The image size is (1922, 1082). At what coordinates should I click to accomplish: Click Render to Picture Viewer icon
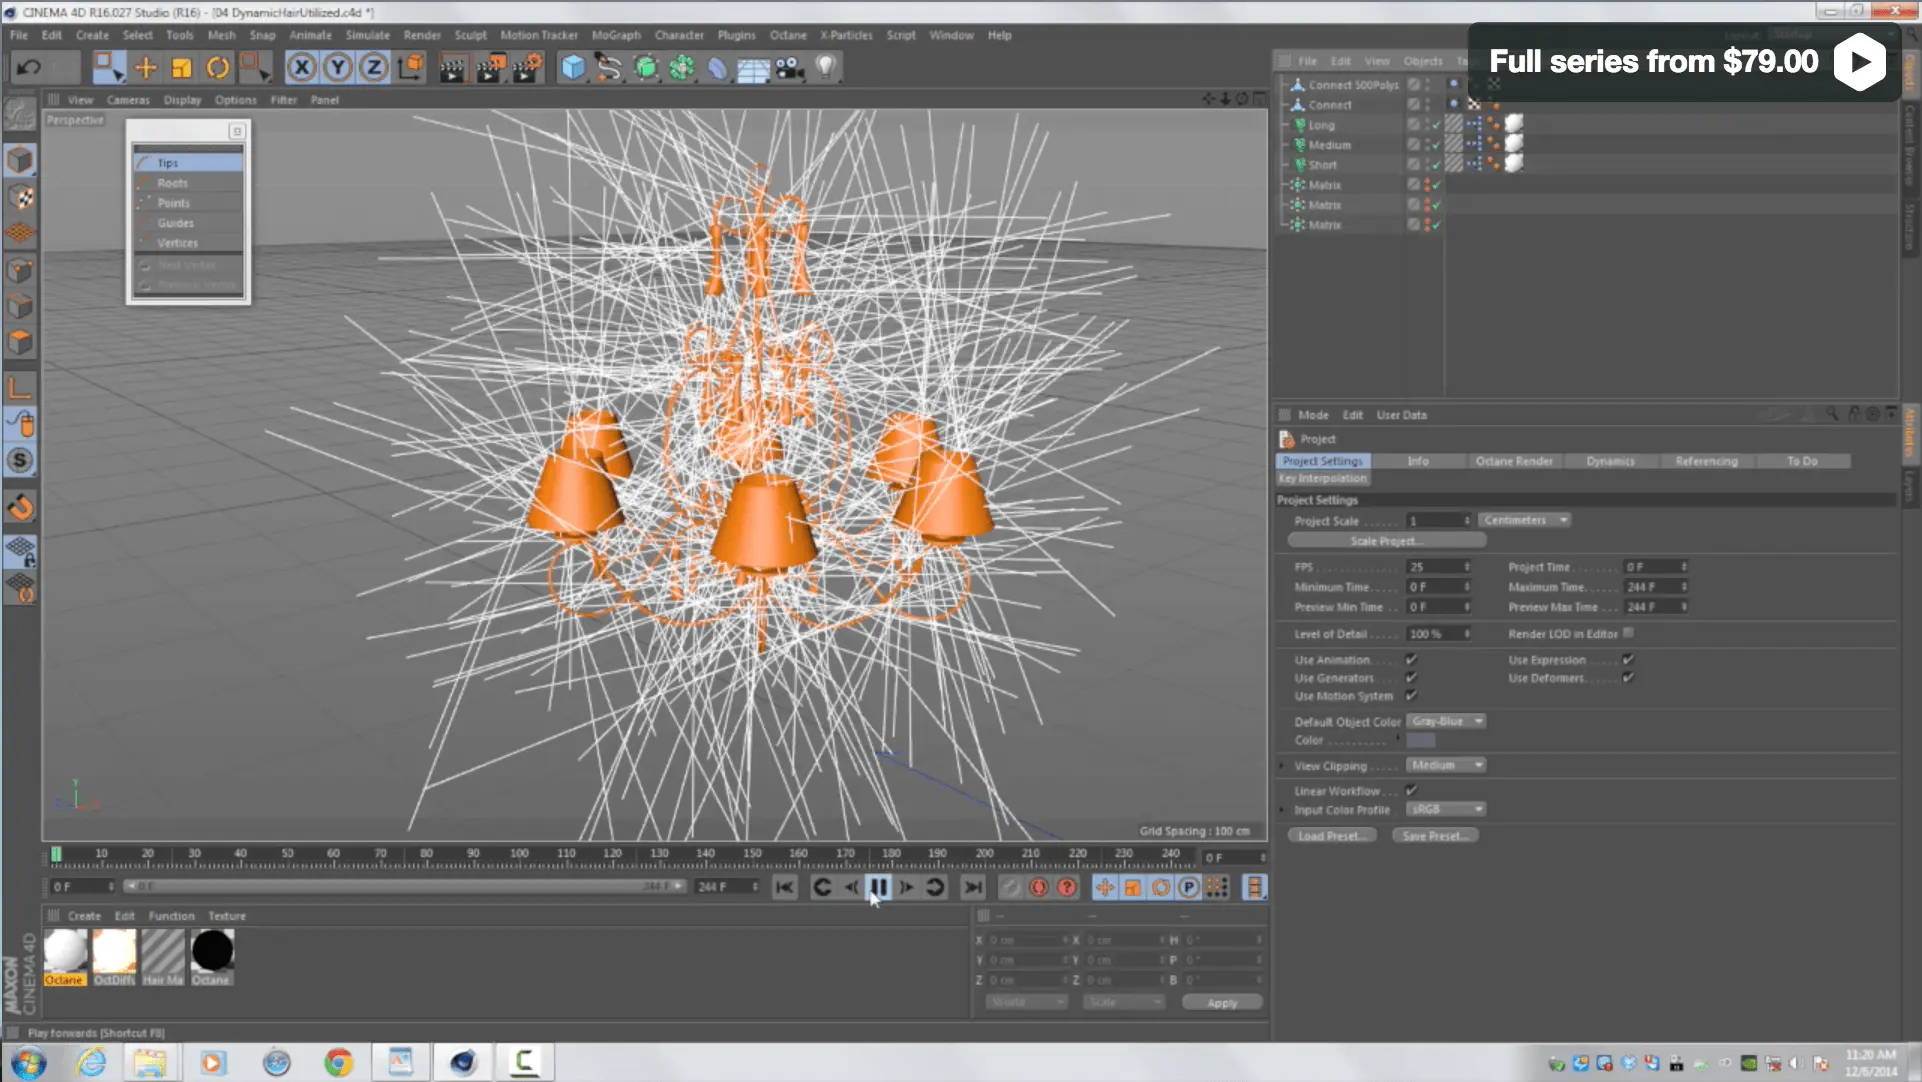(x=490, y=68)
